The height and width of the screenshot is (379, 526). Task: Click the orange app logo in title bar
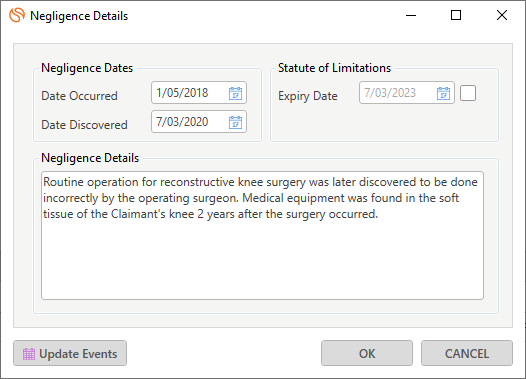tap(17, 15)
